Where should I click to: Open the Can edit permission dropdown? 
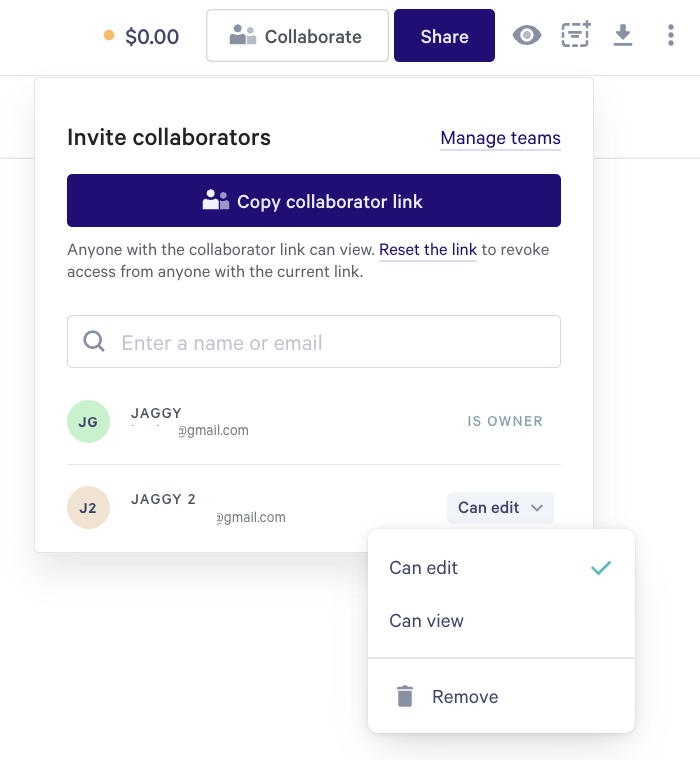500,507
